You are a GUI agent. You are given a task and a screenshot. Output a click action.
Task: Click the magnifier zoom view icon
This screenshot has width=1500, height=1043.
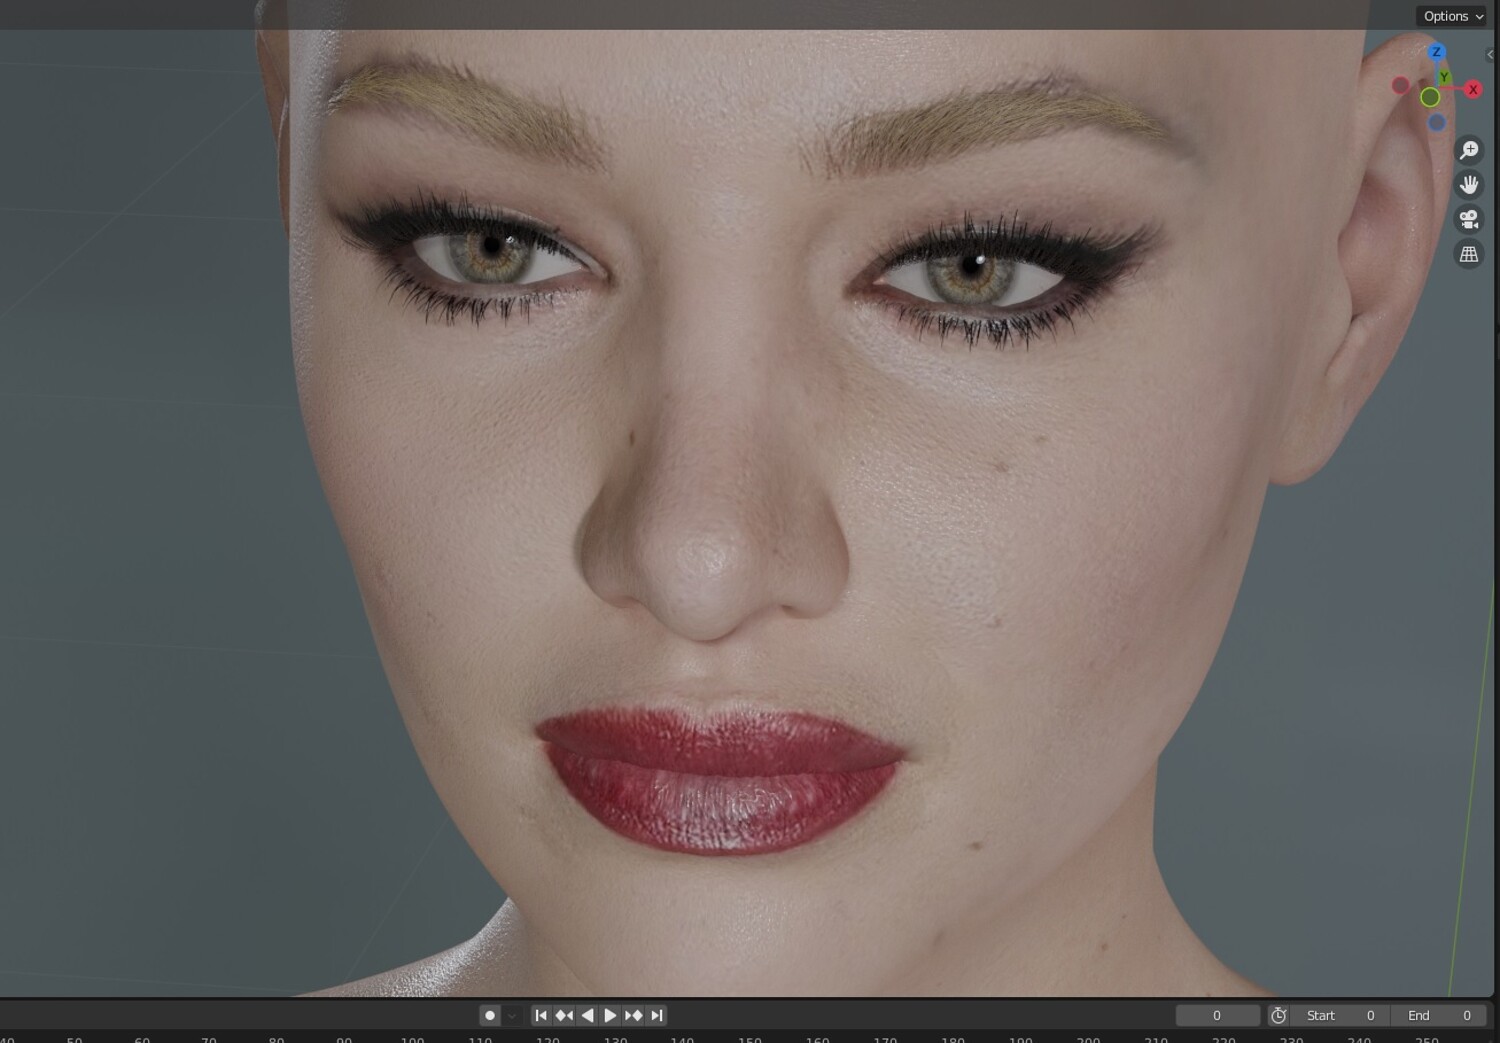[1469, 150]
